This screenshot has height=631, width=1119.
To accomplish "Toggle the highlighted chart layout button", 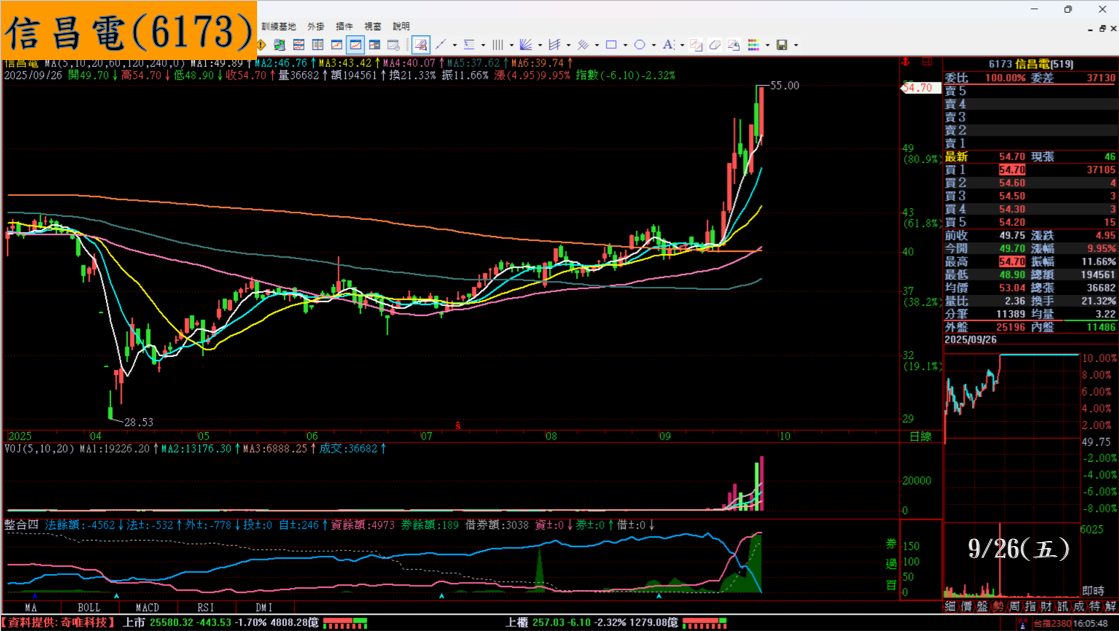I will [355, 45].
